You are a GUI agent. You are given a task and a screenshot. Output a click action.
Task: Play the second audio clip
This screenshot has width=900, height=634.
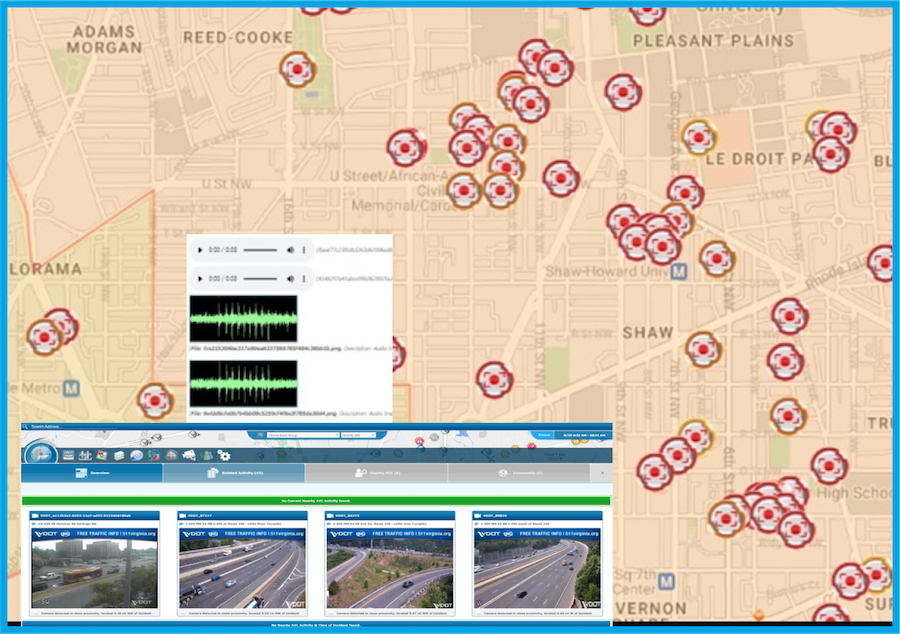[x=200, y=279]
